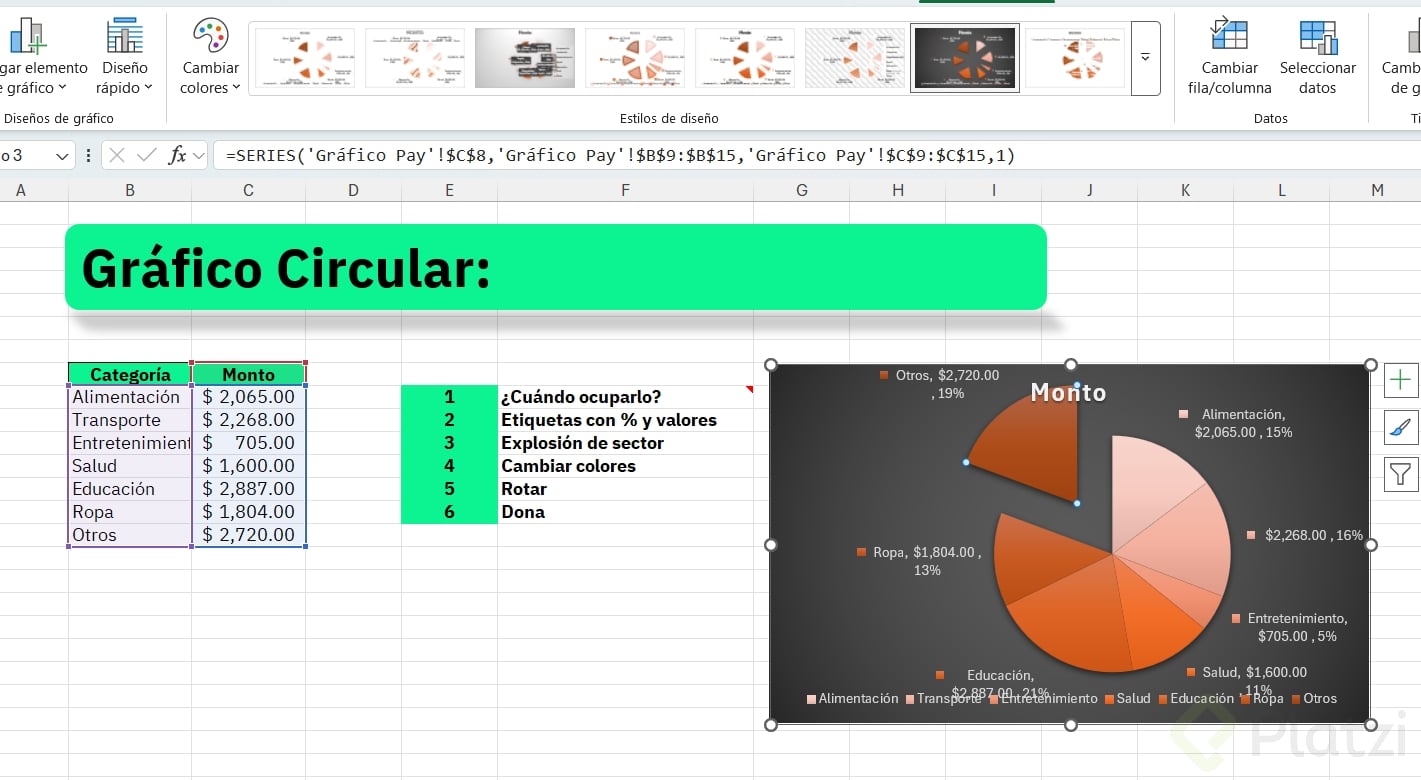Select the chart title Monto
The width and height of the screenshot is (1421, 780).
pyautogui.click(x=1068, y=393)
